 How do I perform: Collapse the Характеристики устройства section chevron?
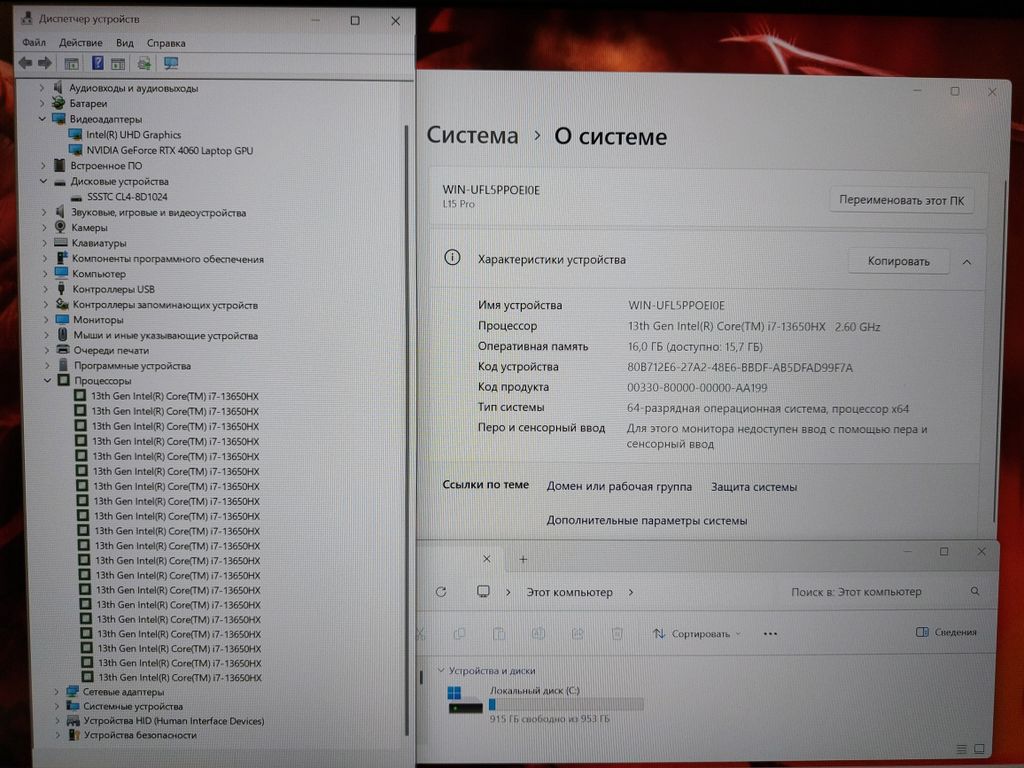pos(966,261)
